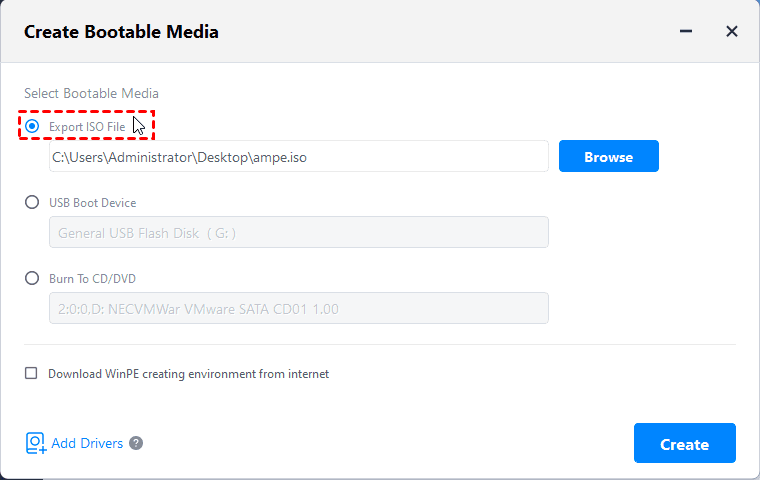Select the Export ISO File radio button

click(x=32, y=126)
